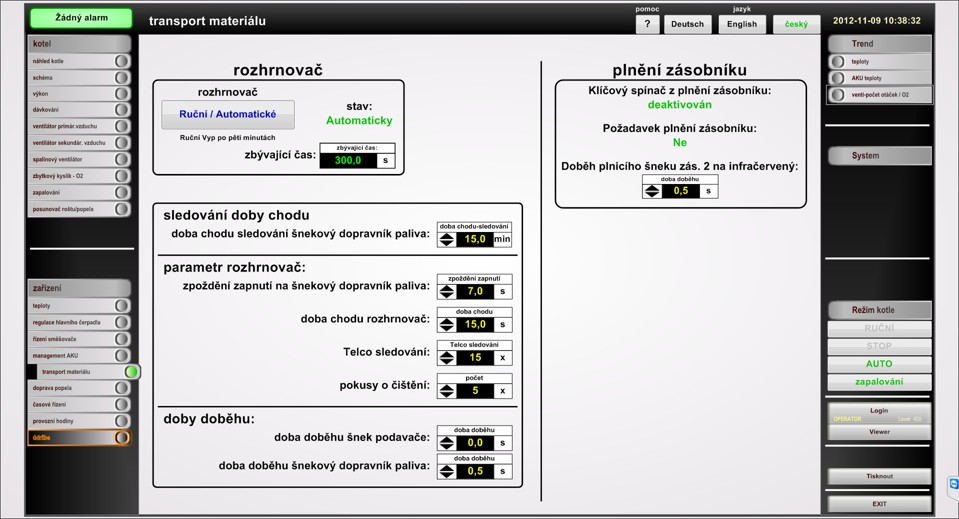Click the doba doběhu 0,0 value field
Screen dimensions: 959x519
[x=475, y=443]
